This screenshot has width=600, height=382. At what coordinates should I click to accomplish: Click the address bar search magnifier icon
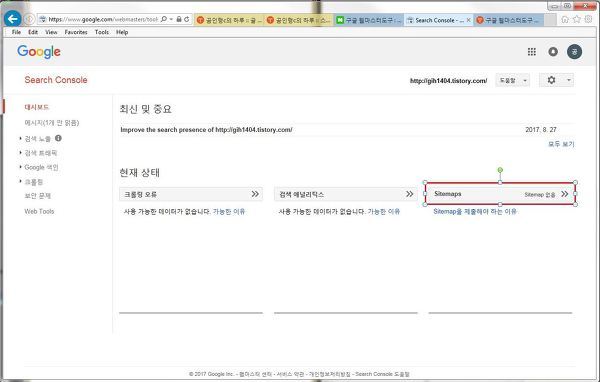(164, 19)
